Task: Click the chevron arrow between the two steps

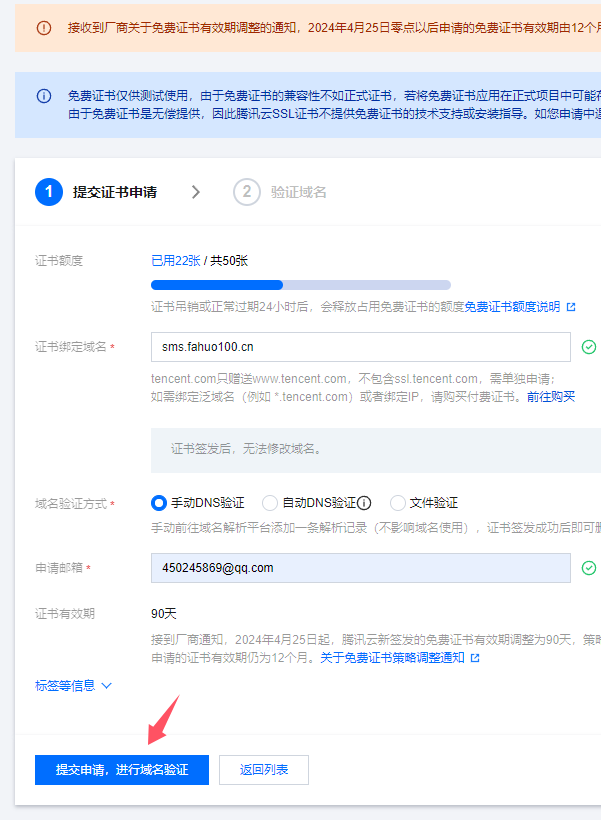Action: point(195,192)
